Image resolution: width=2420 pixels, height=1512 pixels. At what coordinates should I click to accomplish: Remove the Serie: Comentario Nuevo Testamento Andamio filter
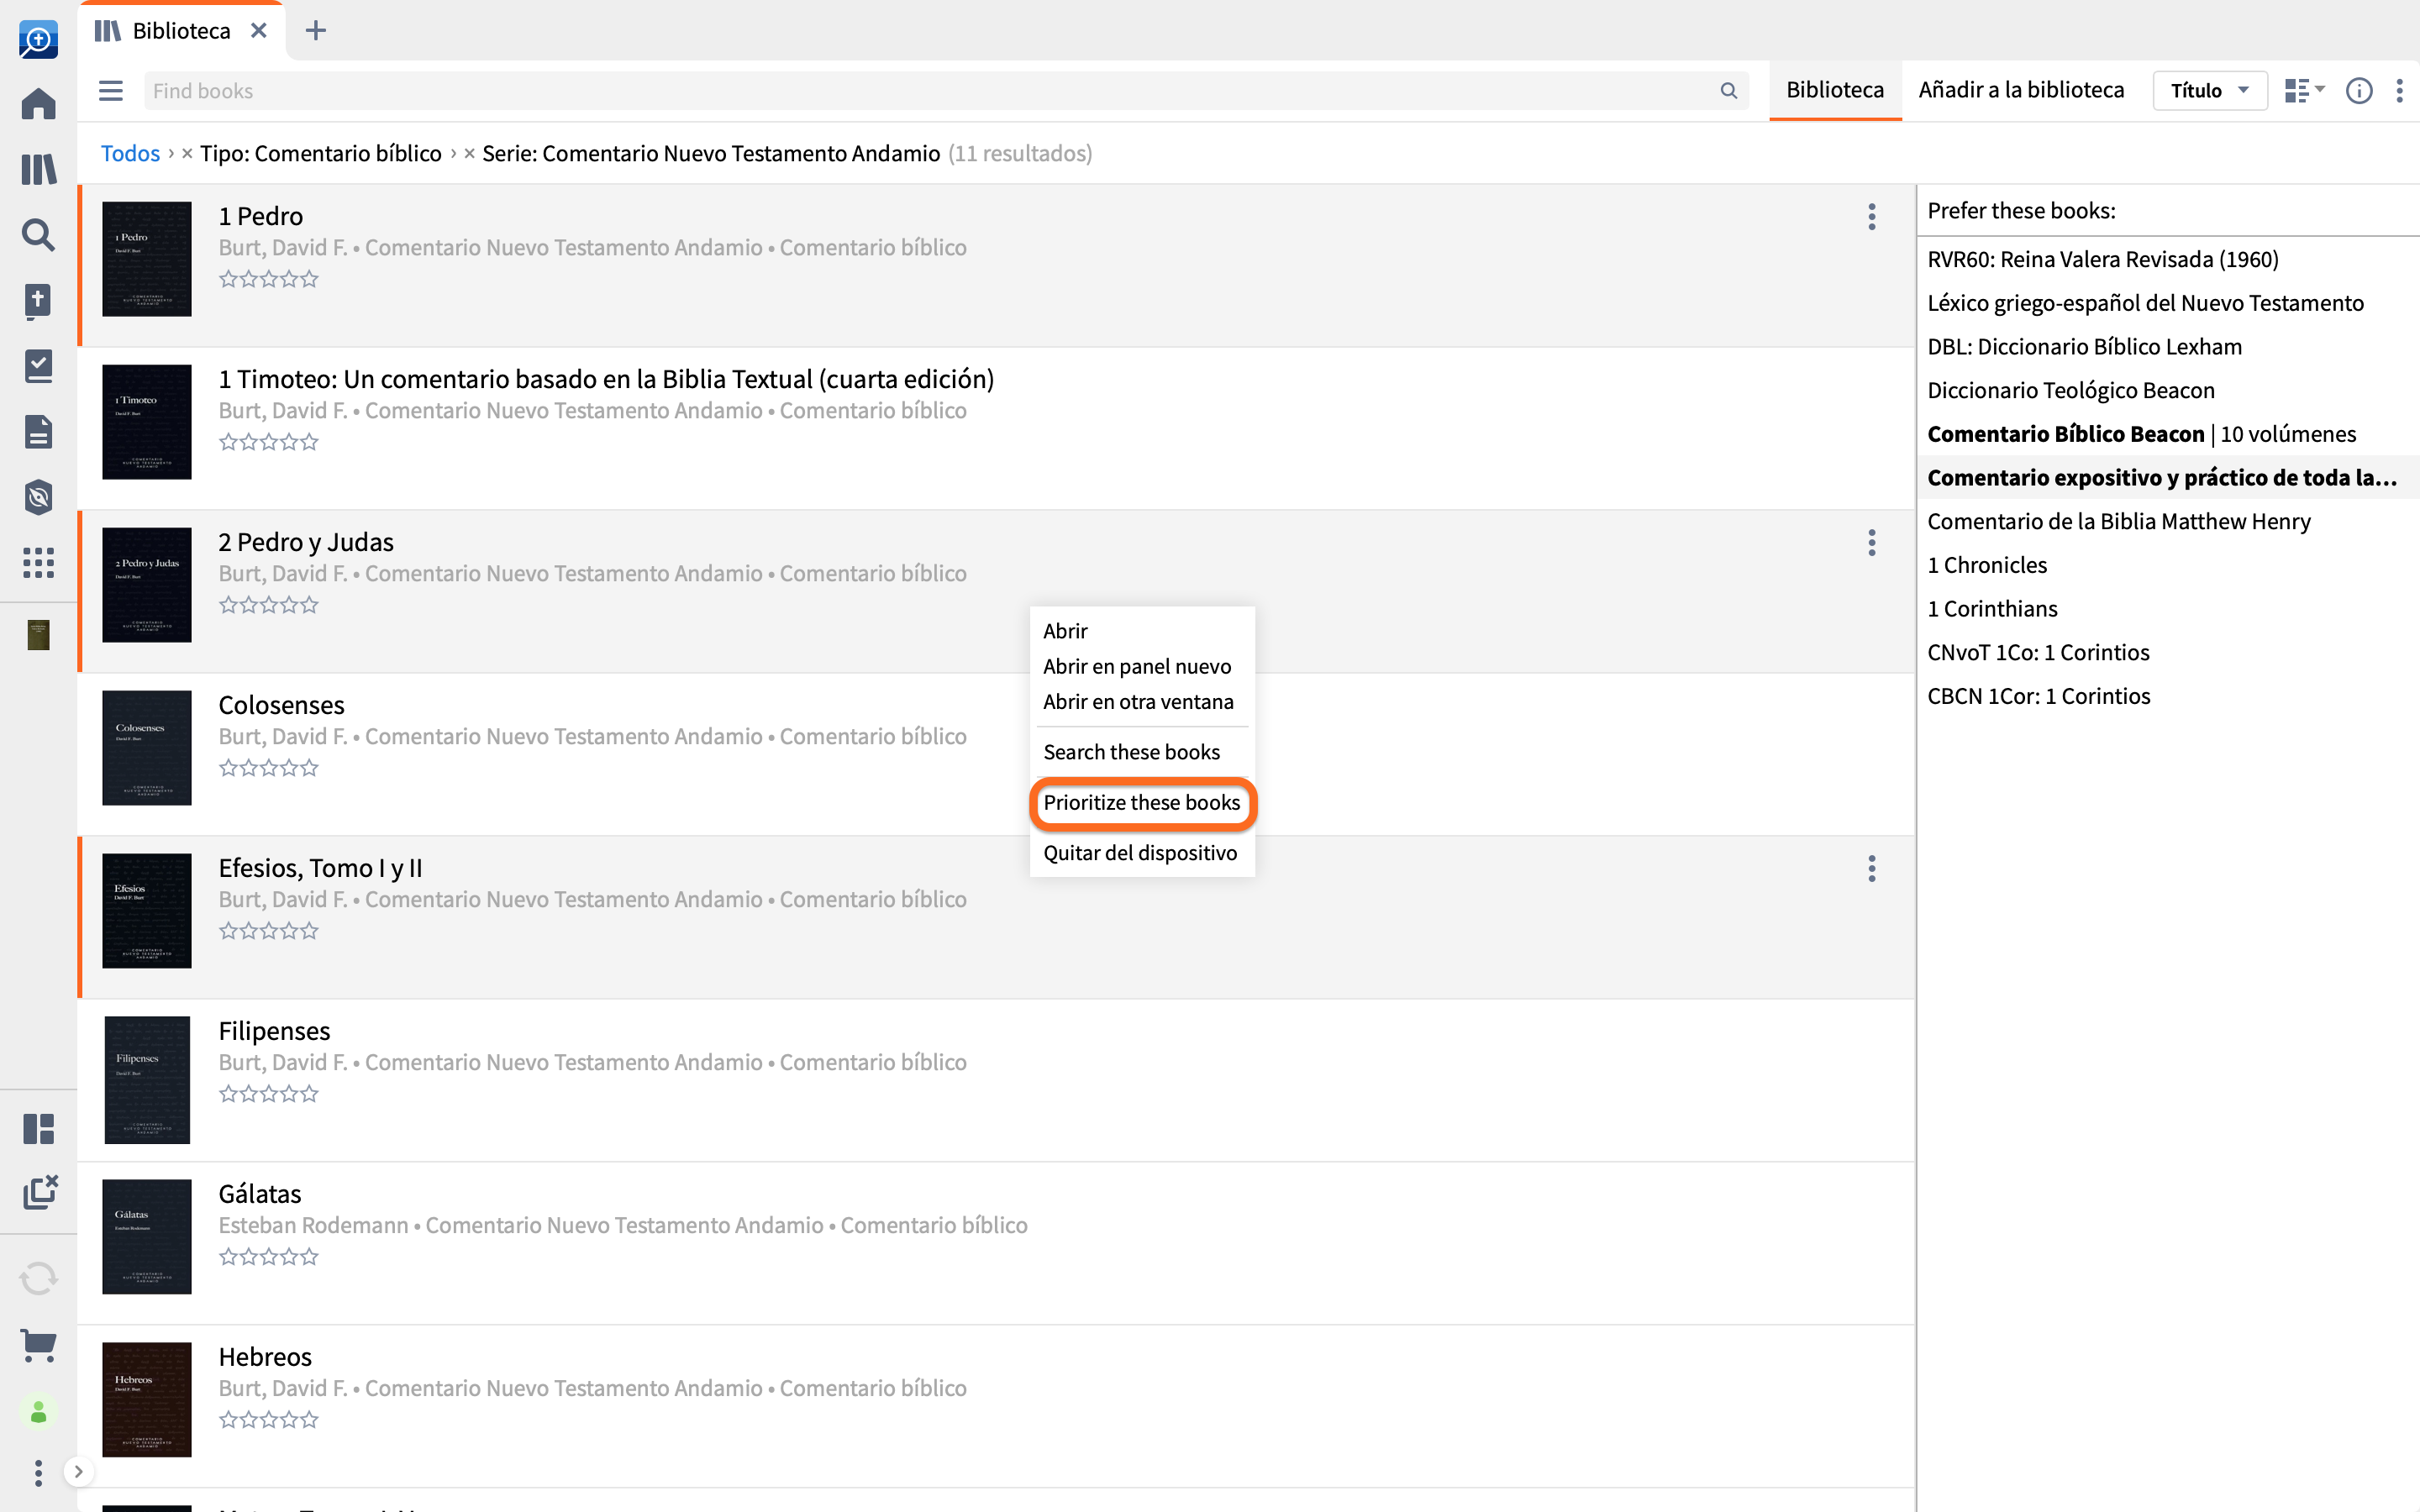tap(469, 153)
